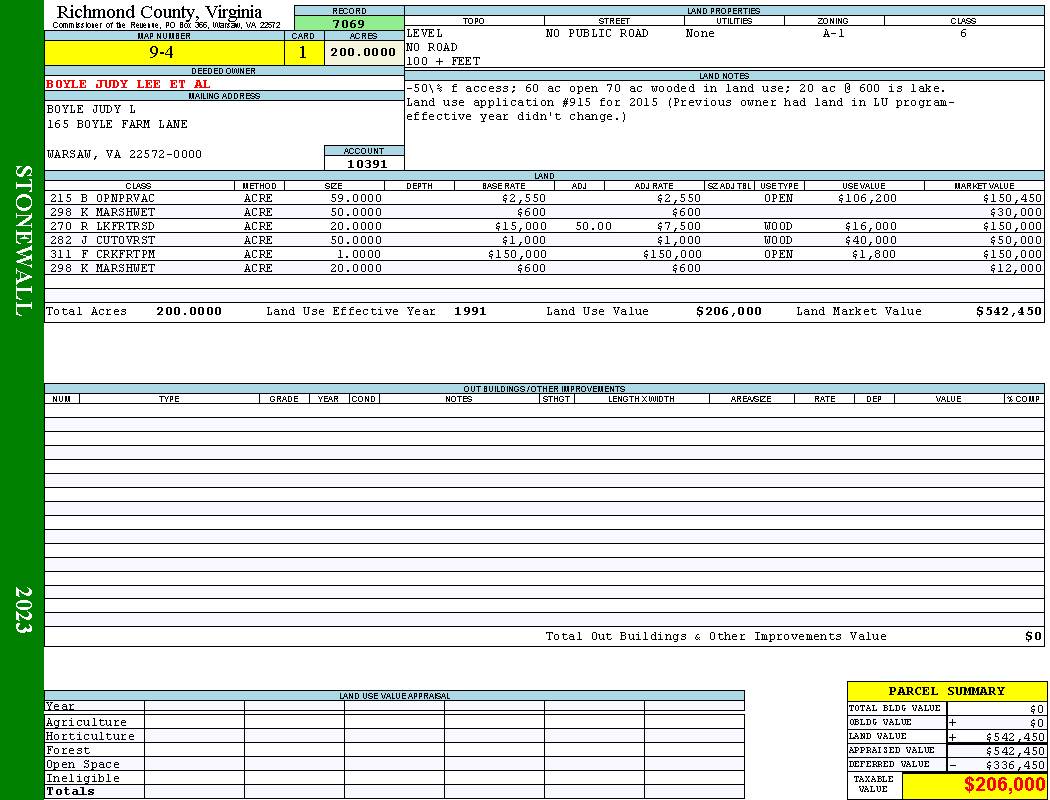
Task: Click the Totals row label
Action: 70,791
